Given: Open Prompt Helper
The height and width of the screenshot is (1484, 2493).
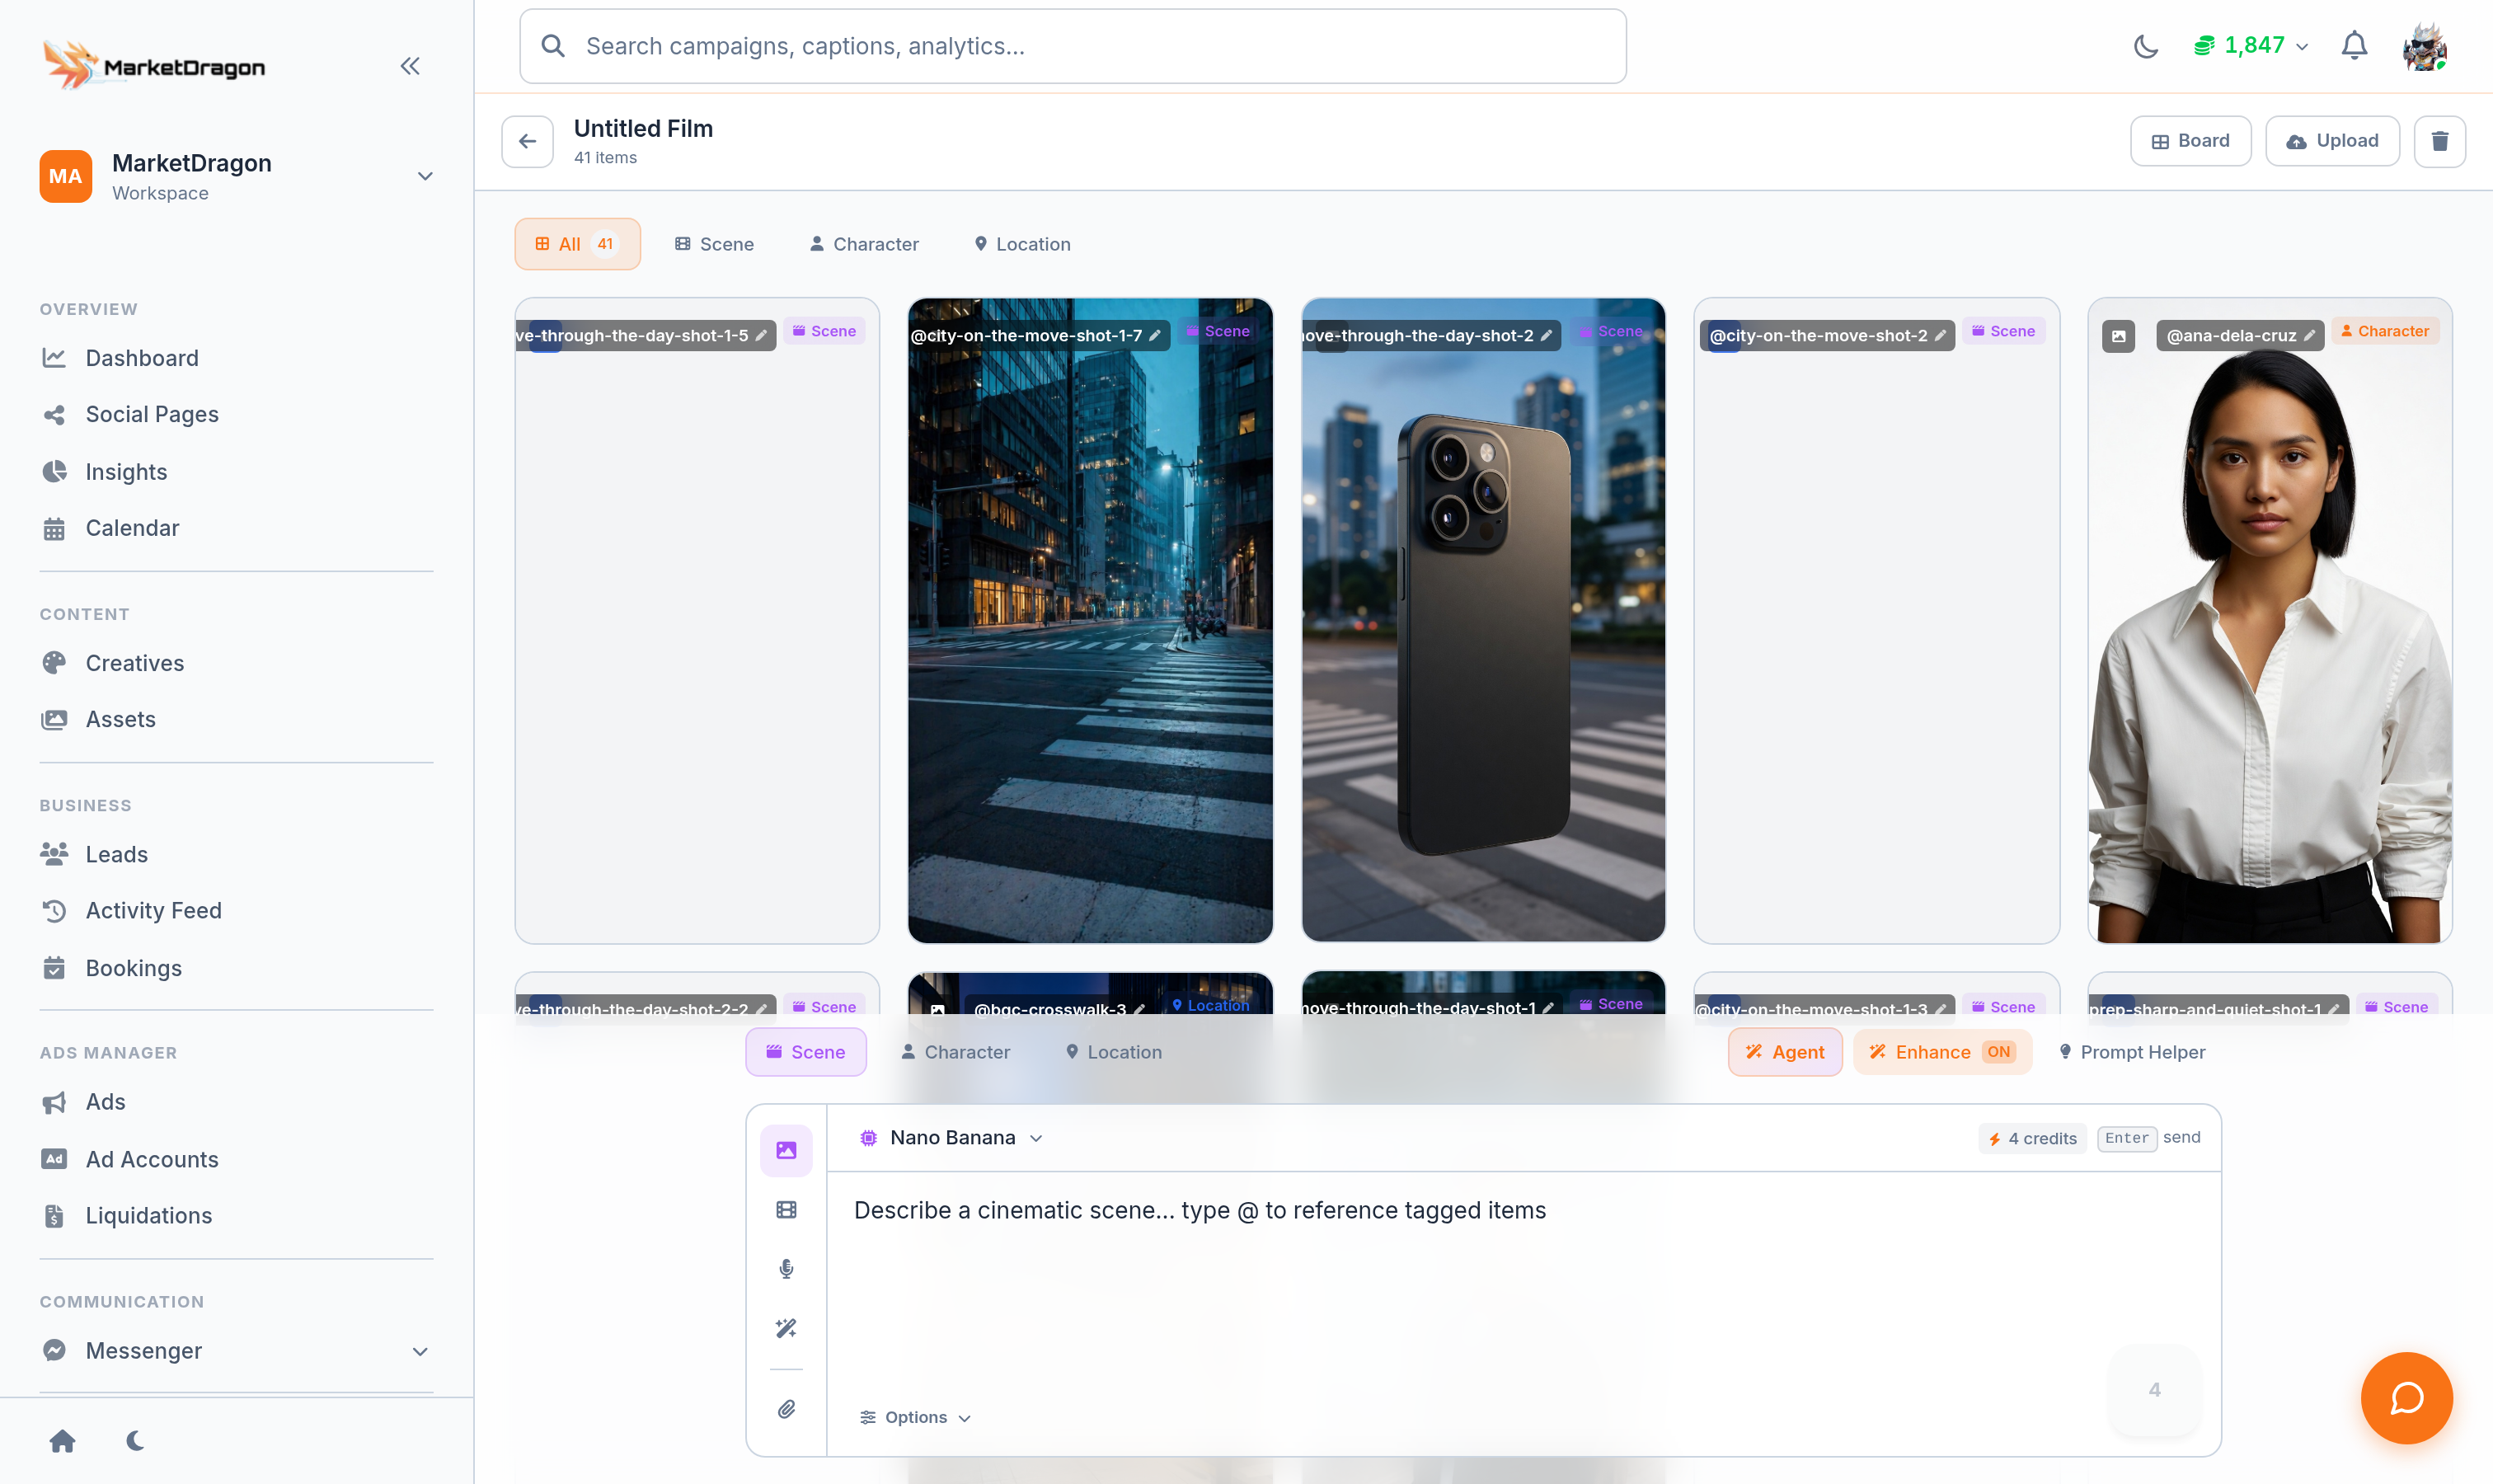Looking at the screenshot, I should click(2130, 1052).
